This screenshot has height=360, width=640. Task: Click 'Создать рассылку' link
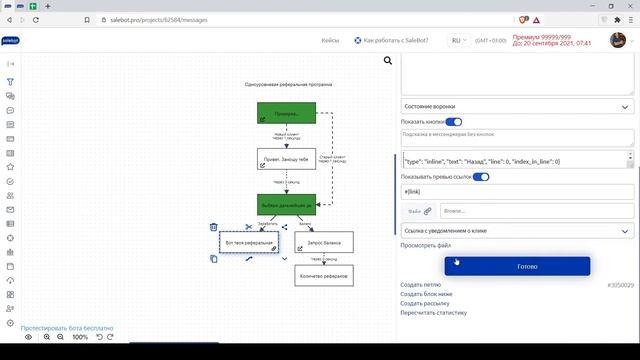[x=425, y=303]
